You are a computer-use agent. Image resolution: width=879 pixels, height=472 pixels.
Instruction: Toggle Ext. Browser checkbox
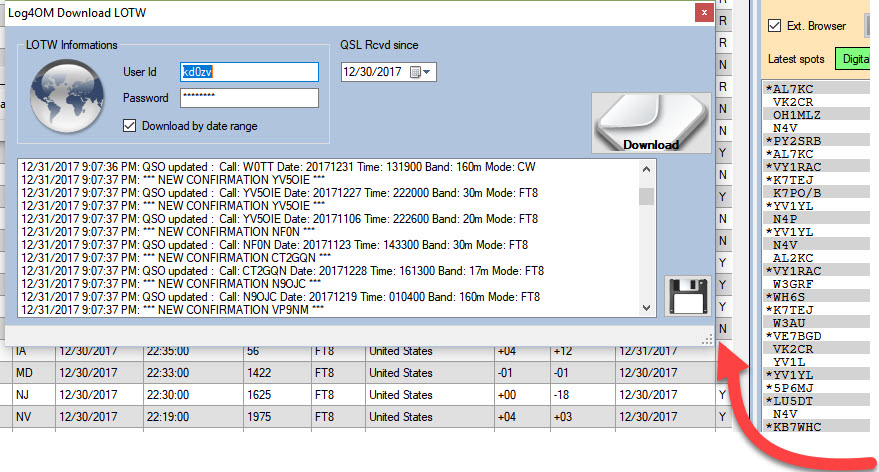click(774, 25)
